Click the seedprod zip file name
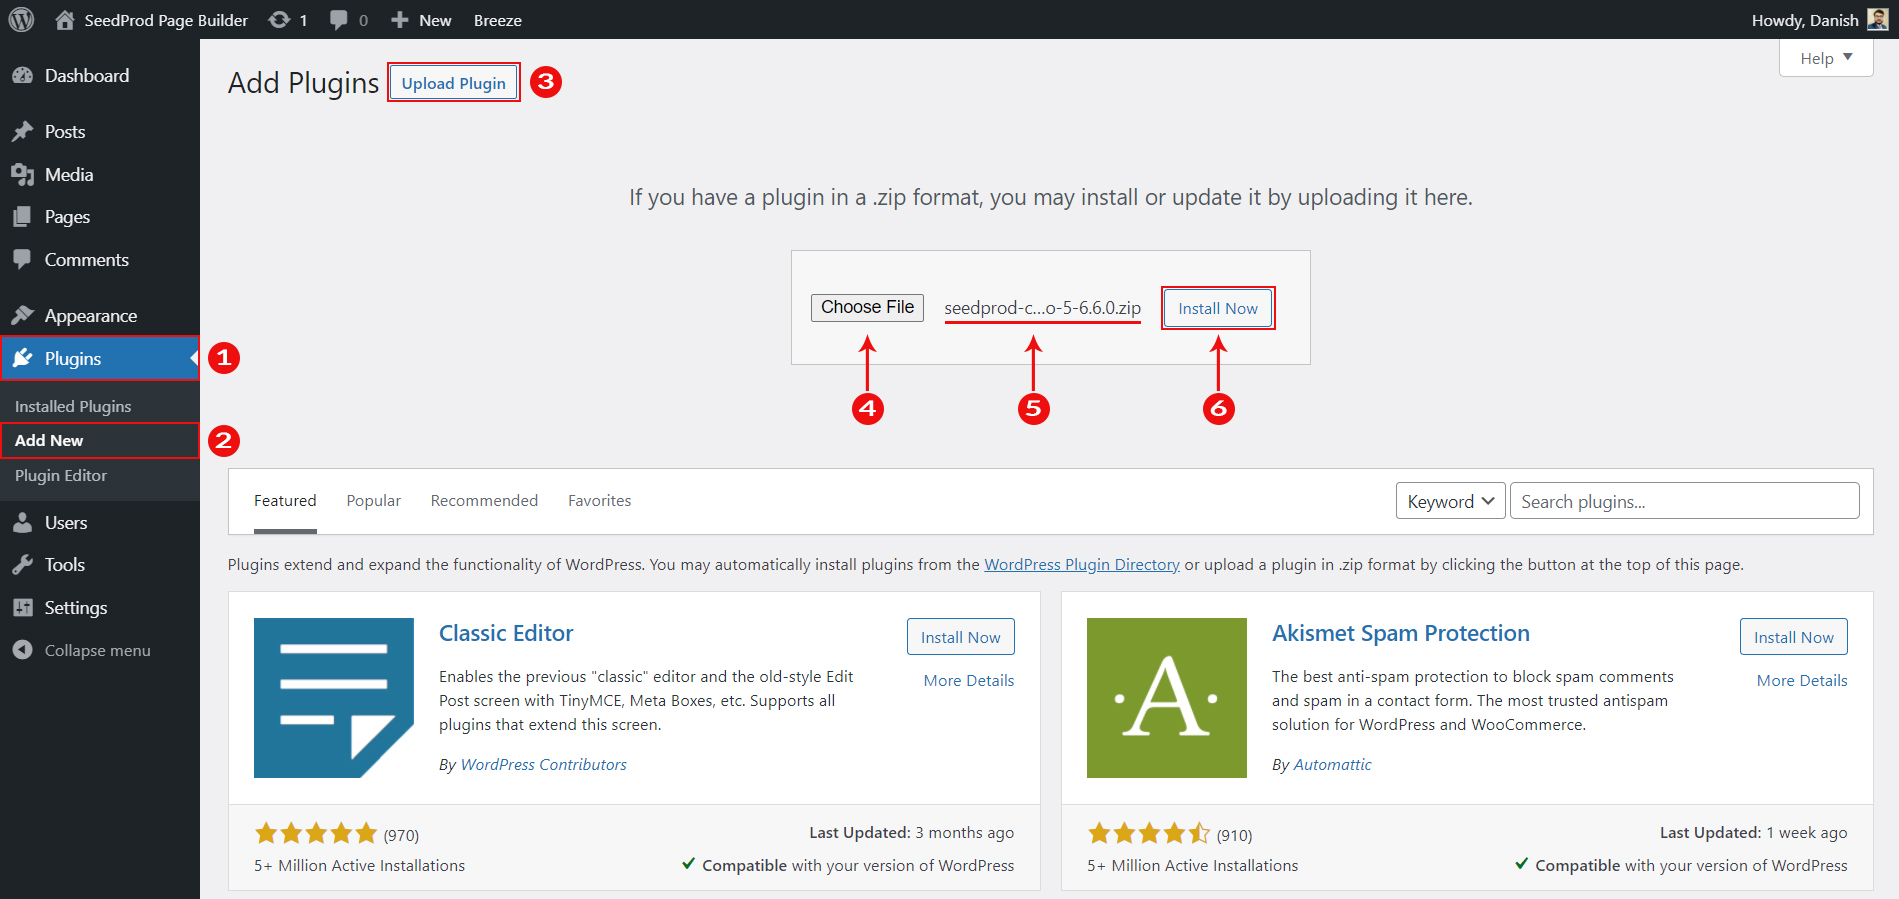The image size is (1899, 899). (x=1042, y=308)
